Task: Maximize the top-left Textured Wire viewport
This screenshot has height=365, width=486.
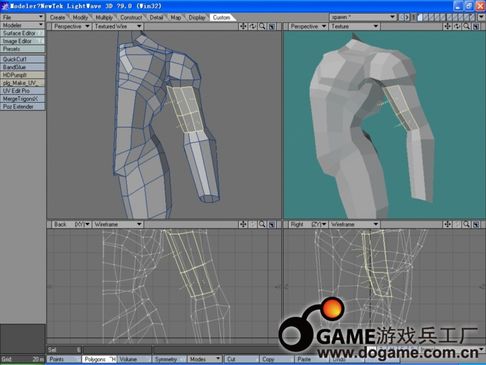Action: 272,26
